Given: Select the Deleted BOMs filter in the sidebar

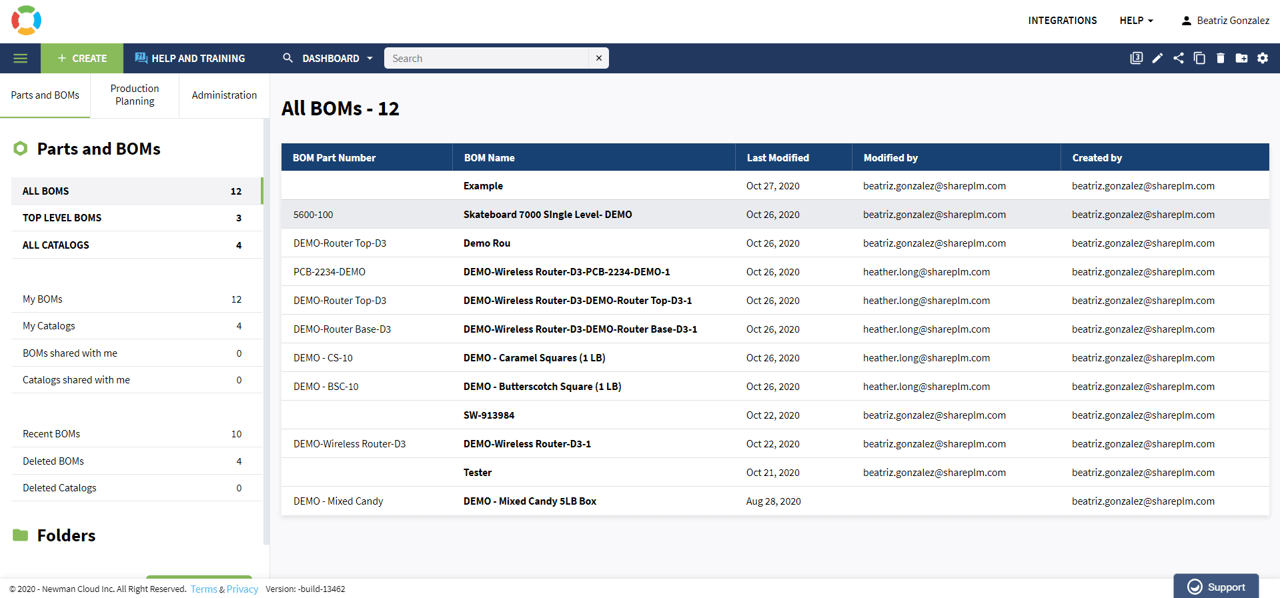Looking at the screenshot, I should click(52, 460).
